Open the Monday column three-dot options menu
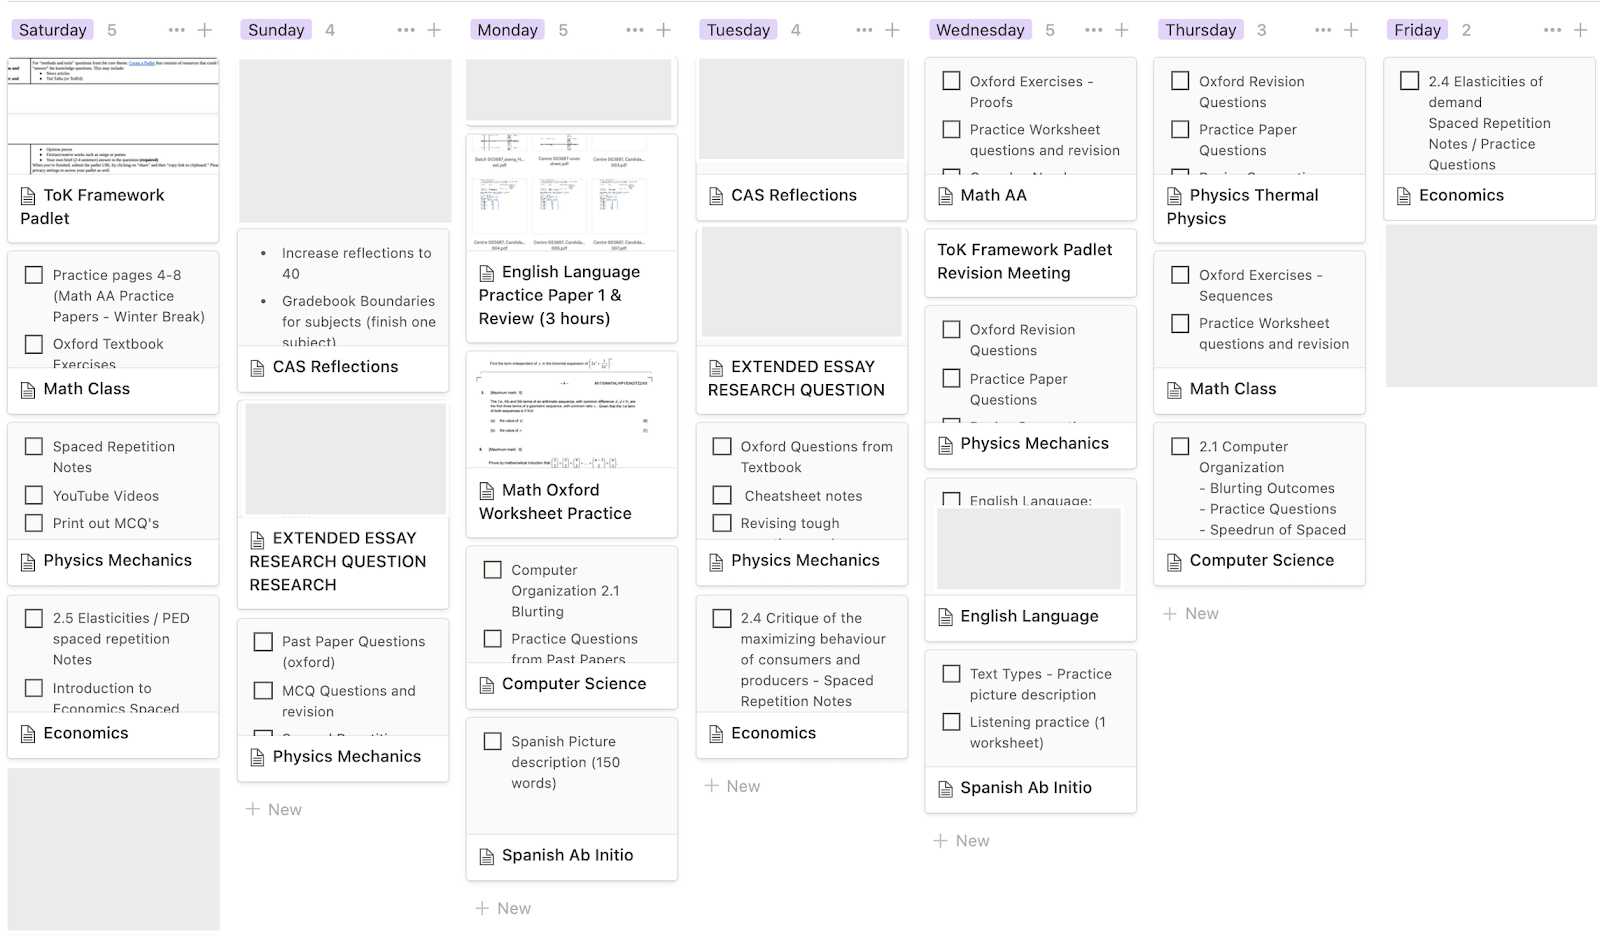1600x936 pixels. (635, 30)
